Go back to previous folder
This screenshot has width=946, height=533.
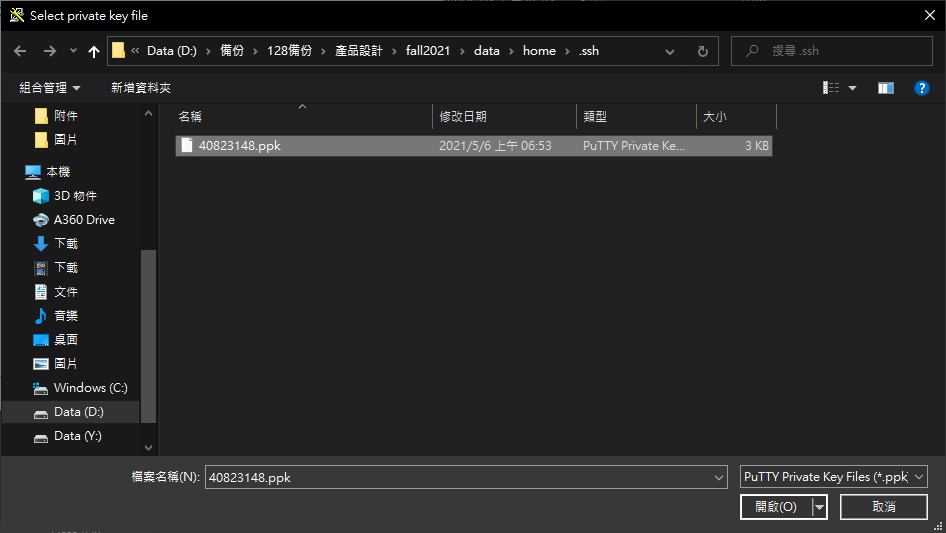point(20,51)
